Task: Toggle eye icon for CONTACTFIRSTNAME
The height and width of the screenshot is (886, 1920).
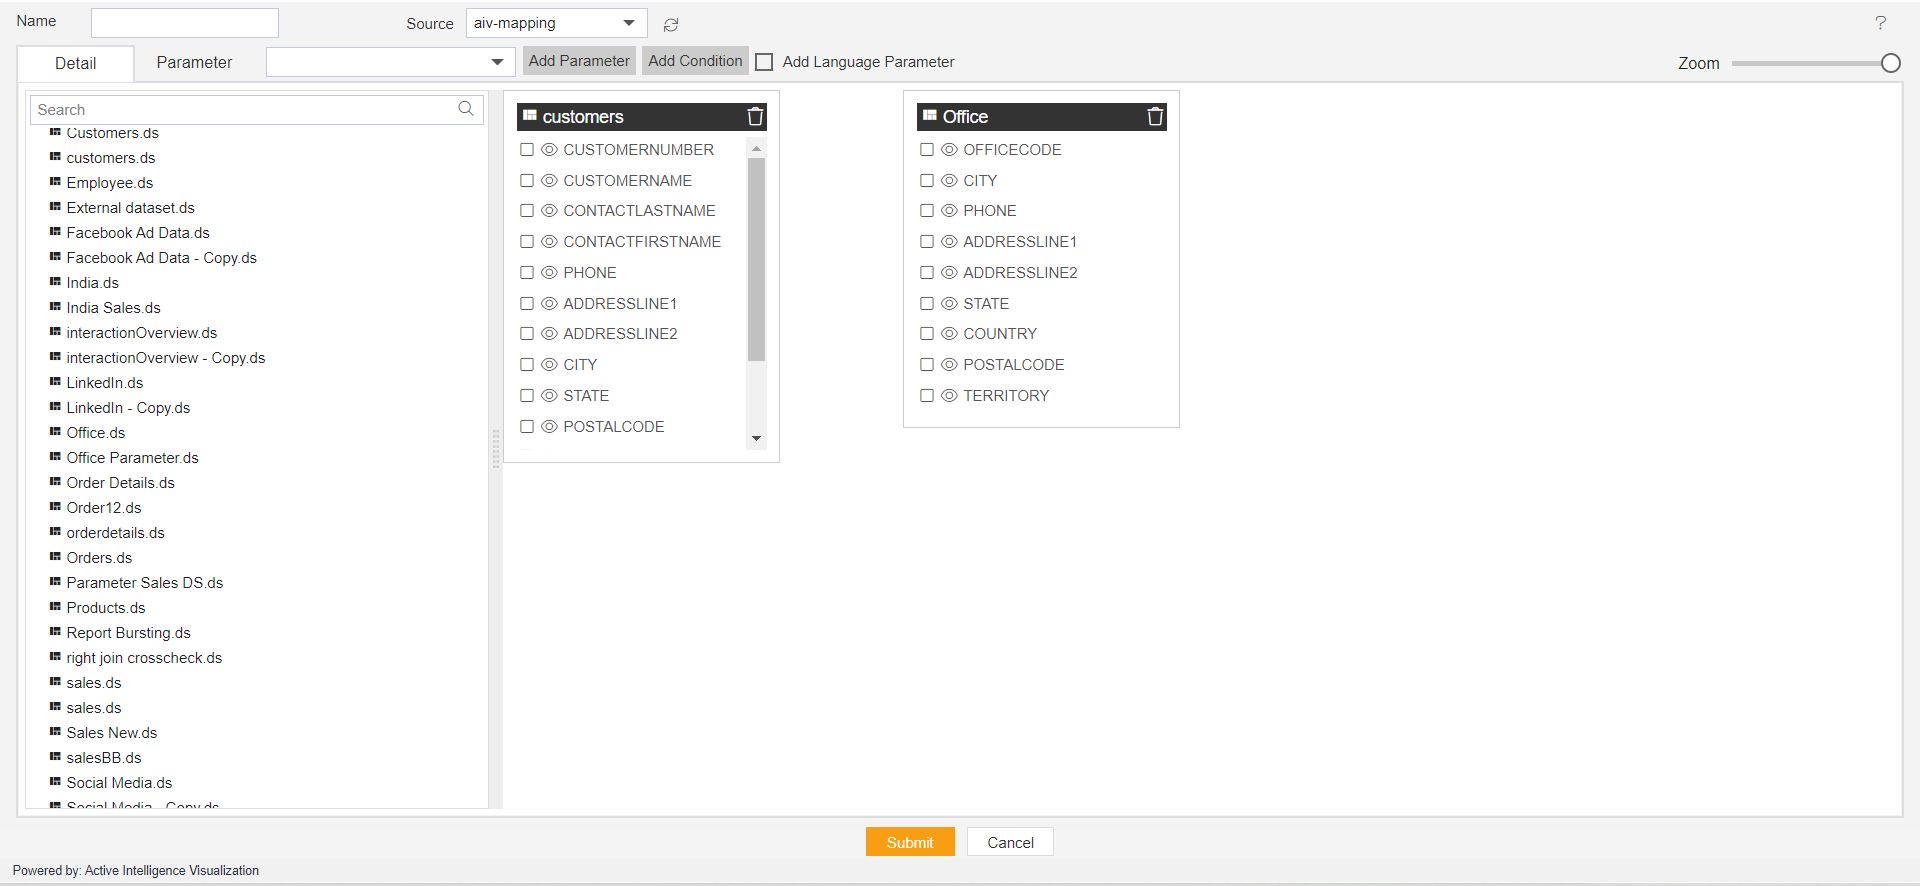Action: [x=549, y=242]
